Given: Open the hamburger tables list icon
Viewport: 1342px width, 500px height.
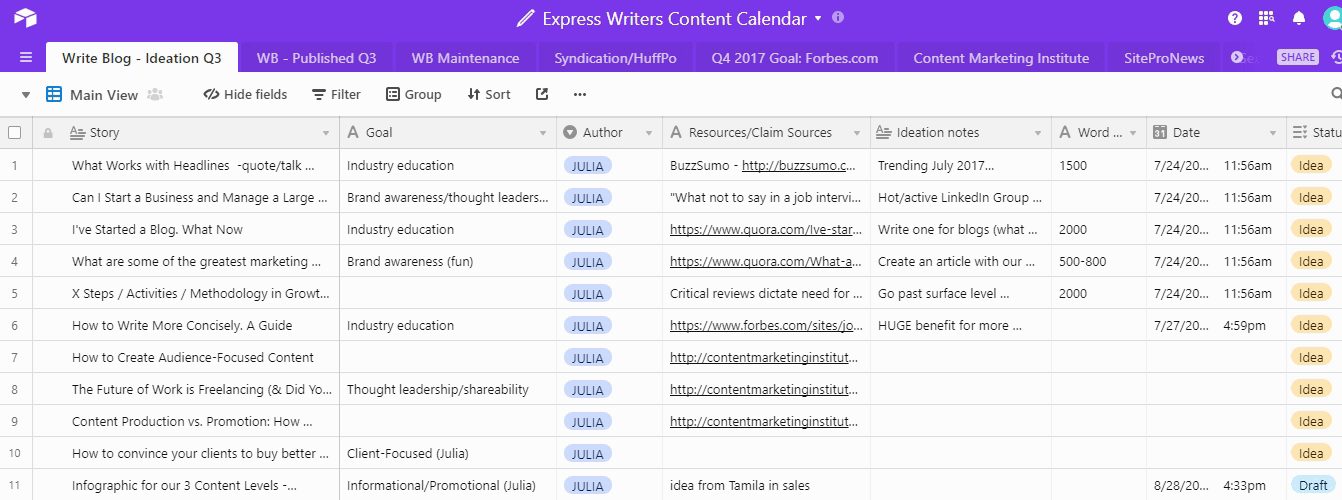Looking at the screenshot, I should click(x=26, y=58).
